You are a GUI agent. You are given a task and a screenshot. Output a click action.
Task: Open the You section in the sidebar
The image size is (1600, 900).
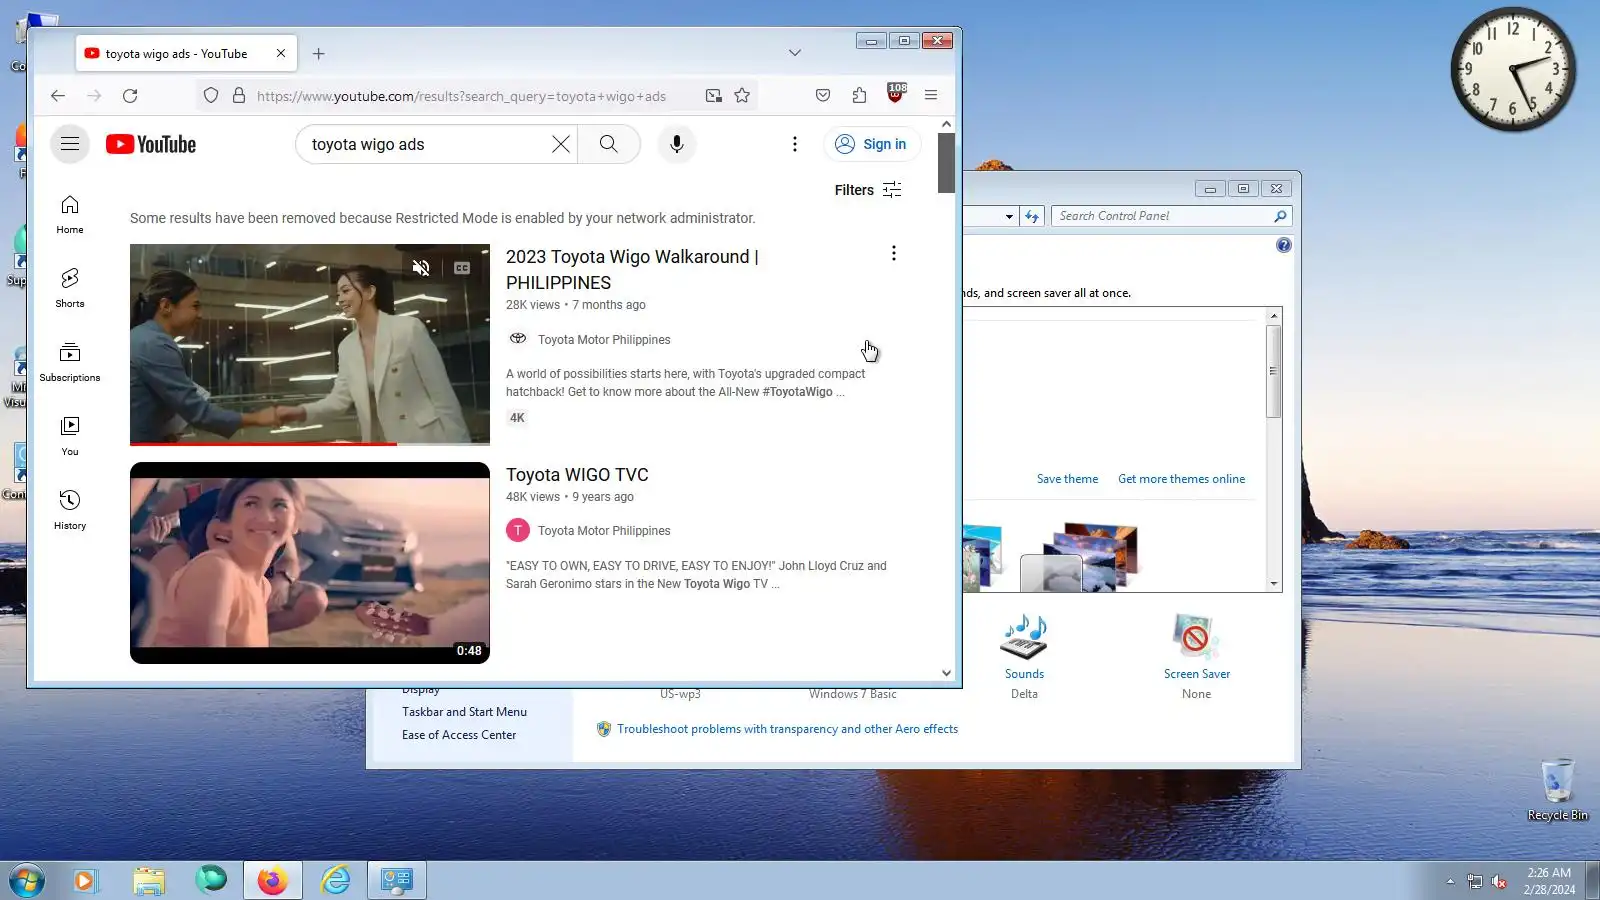coord(70,436)
